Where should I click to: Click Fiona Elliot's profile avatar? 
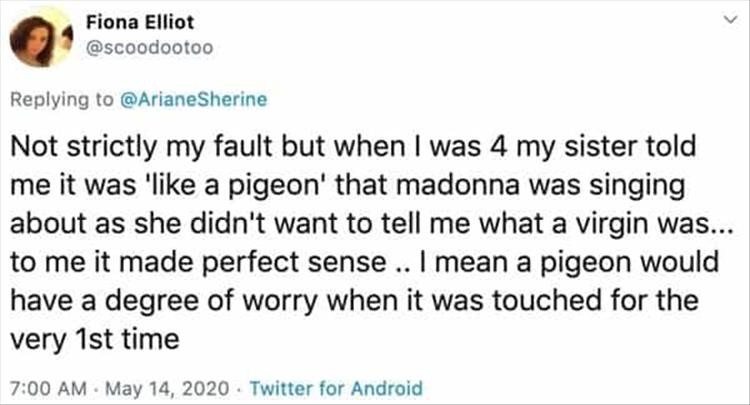click(42, 38)
